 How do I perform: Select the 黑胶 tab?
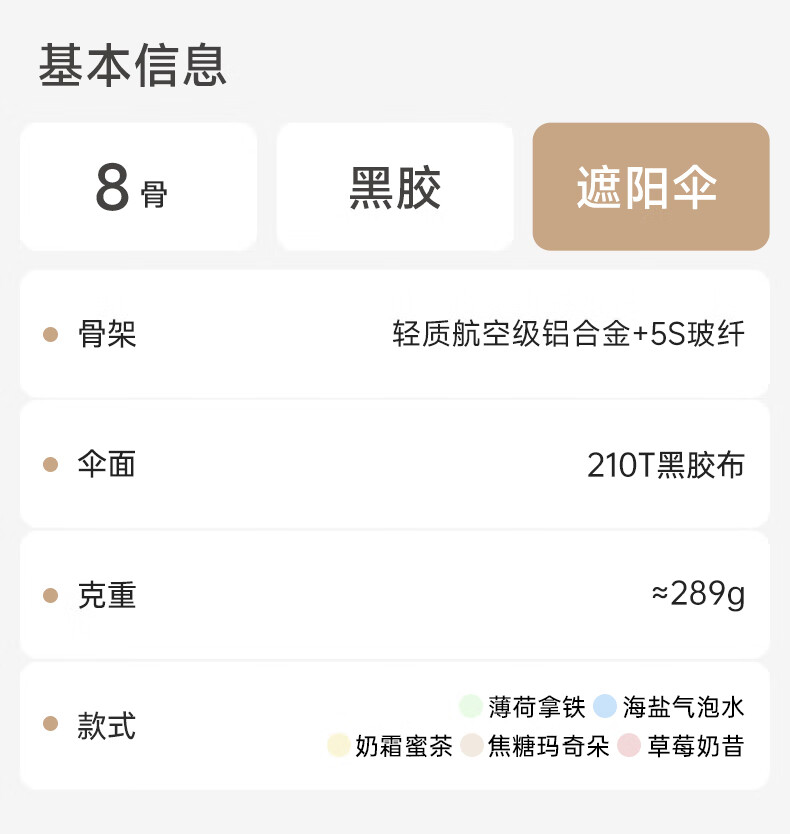[395, 187]
